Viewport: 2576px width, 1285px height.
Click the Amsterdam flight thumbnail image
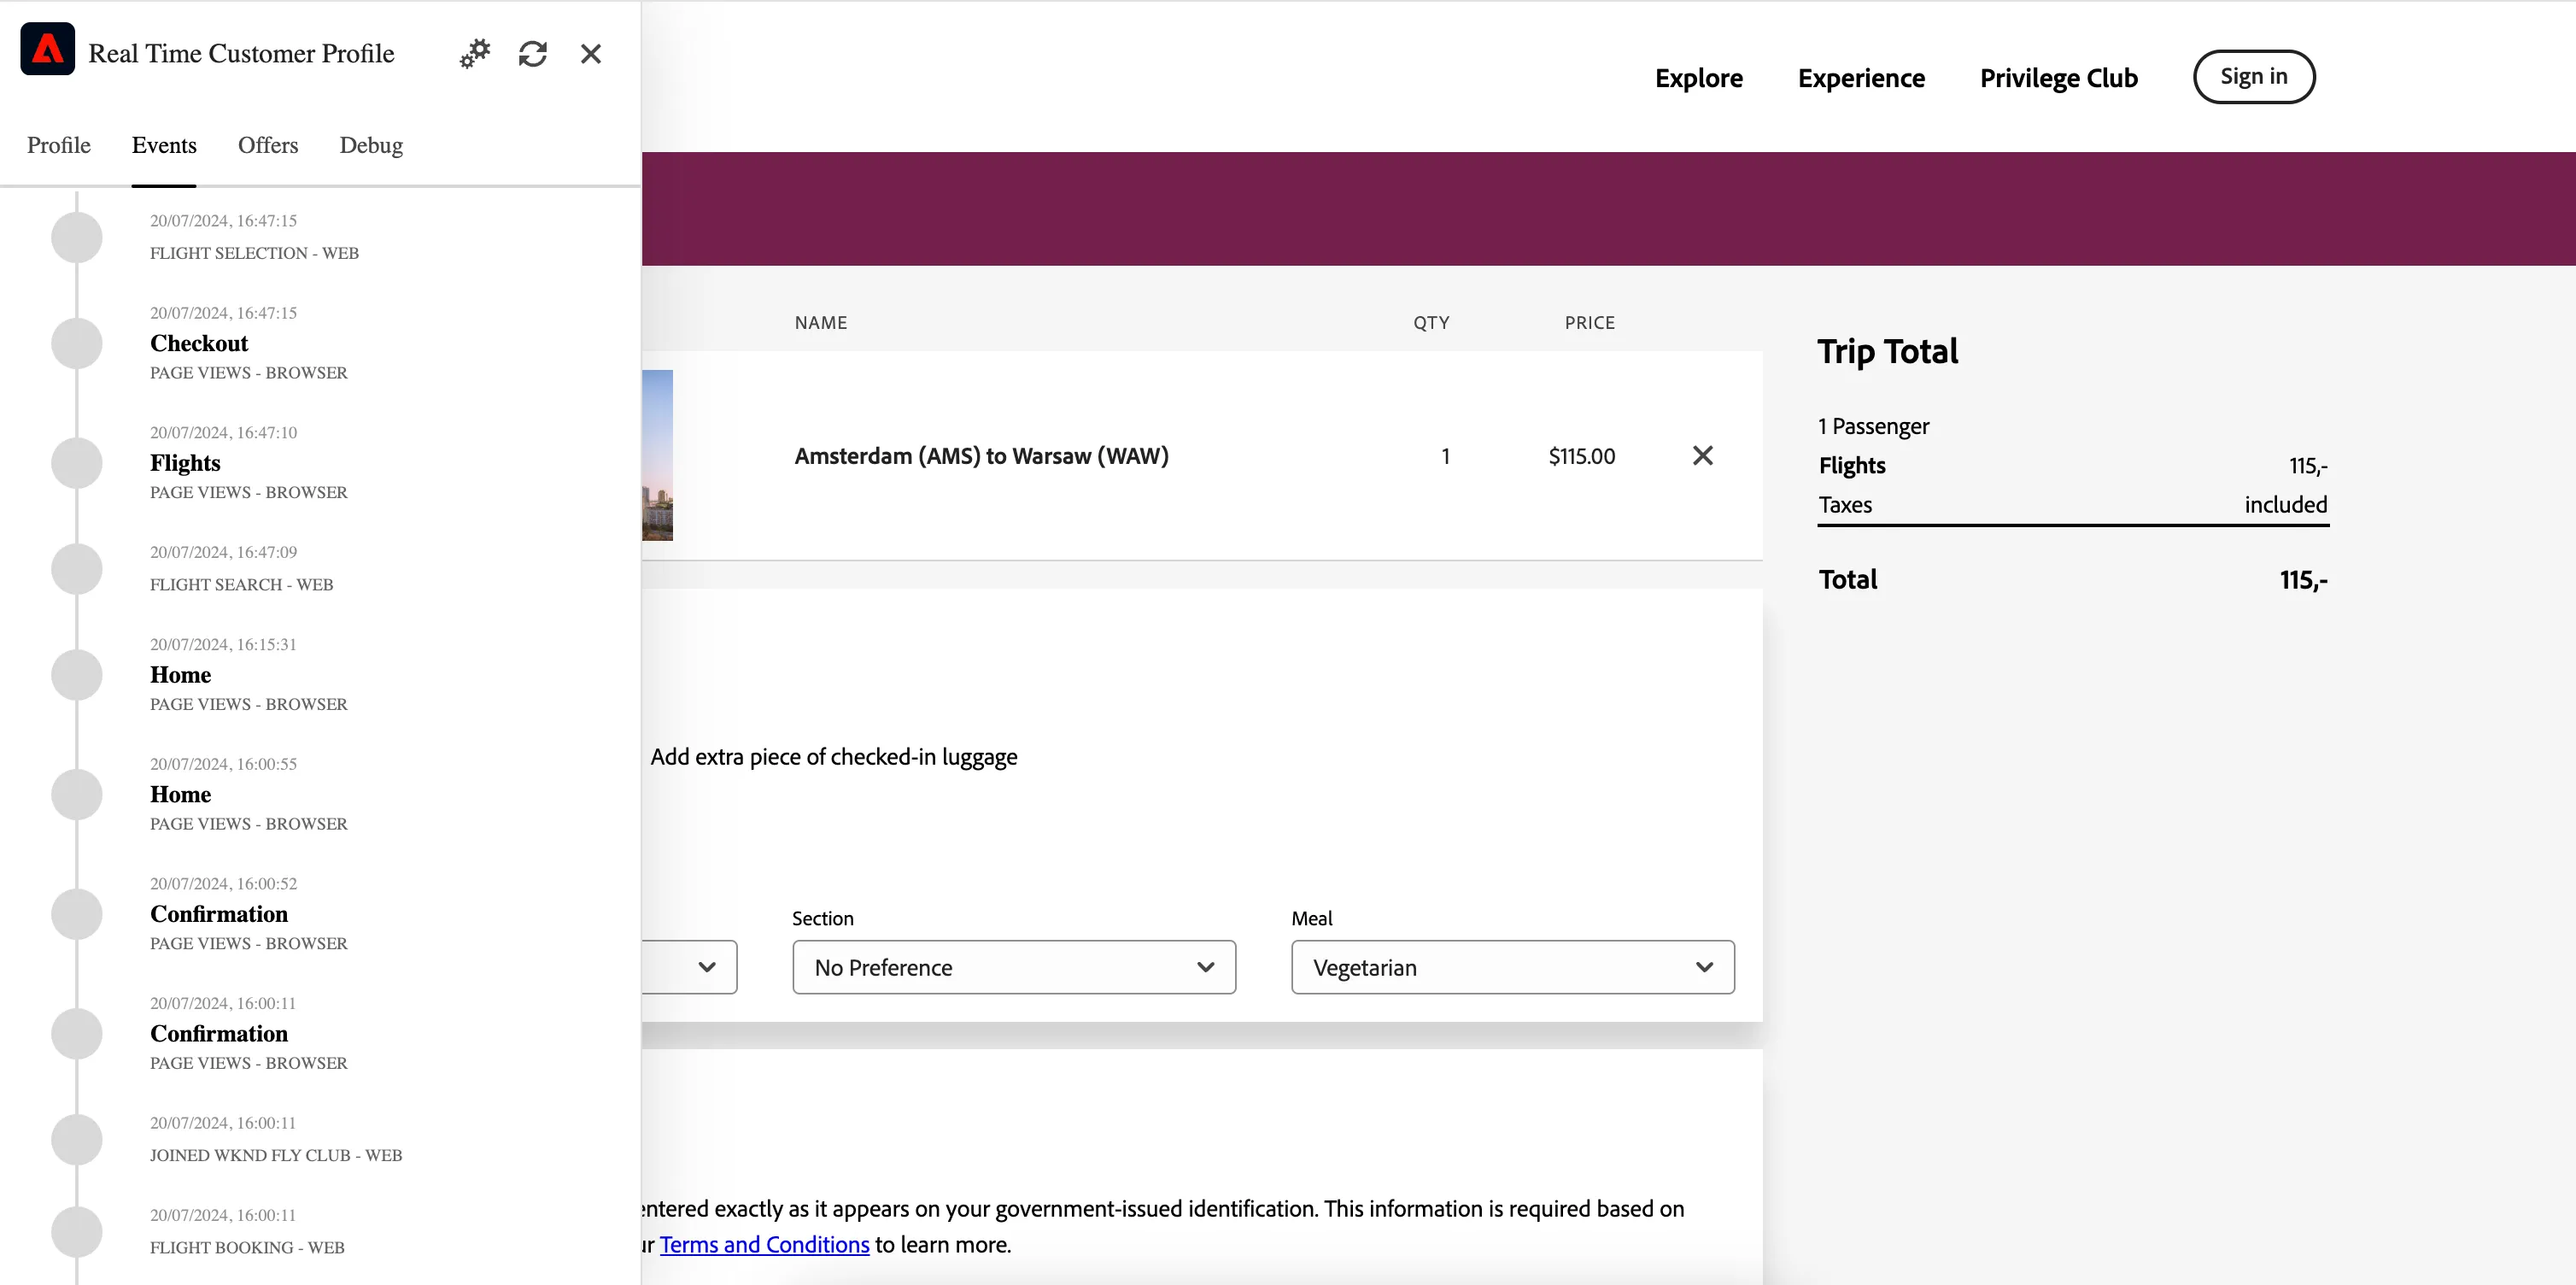click(x=657, y=455)
